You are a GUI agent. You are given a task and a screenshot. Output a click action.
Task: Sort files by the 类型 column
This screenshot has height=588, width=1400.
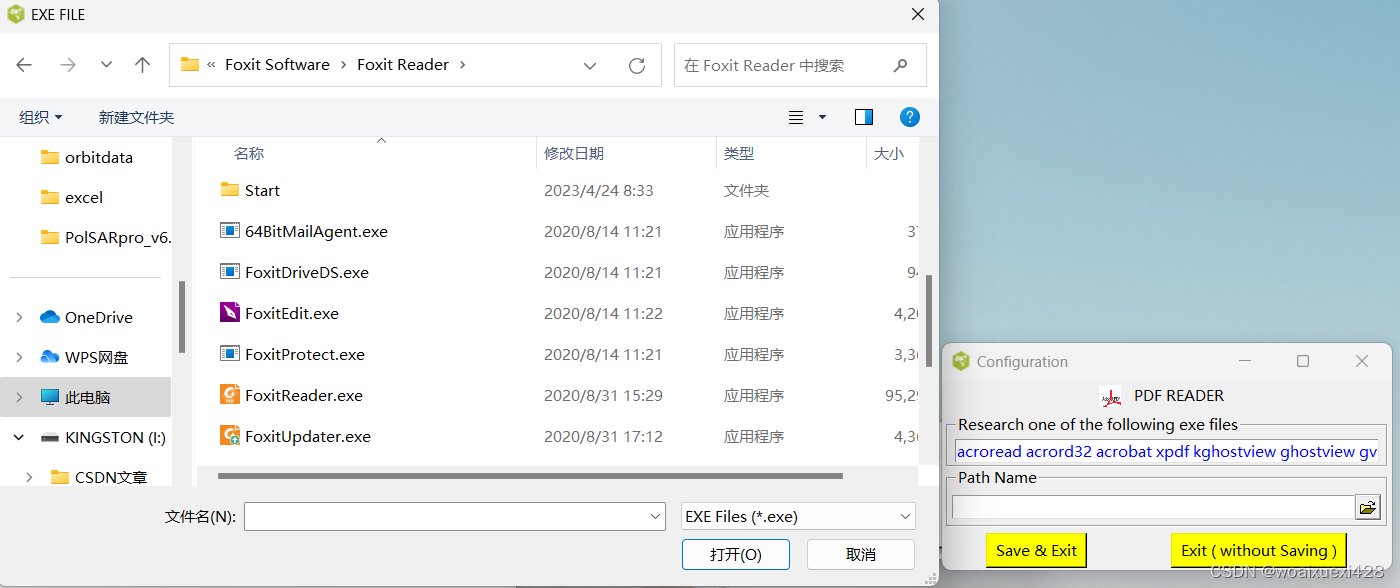(739, 153)
